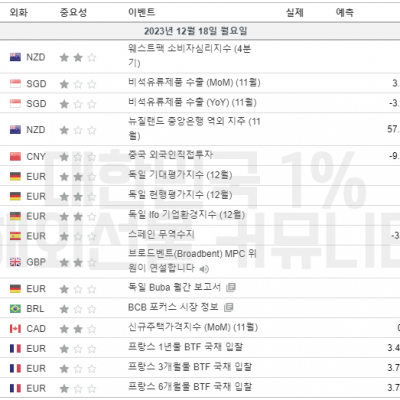Click the GBP currency label
The image size is (400, 400).
tap(36, 262)
